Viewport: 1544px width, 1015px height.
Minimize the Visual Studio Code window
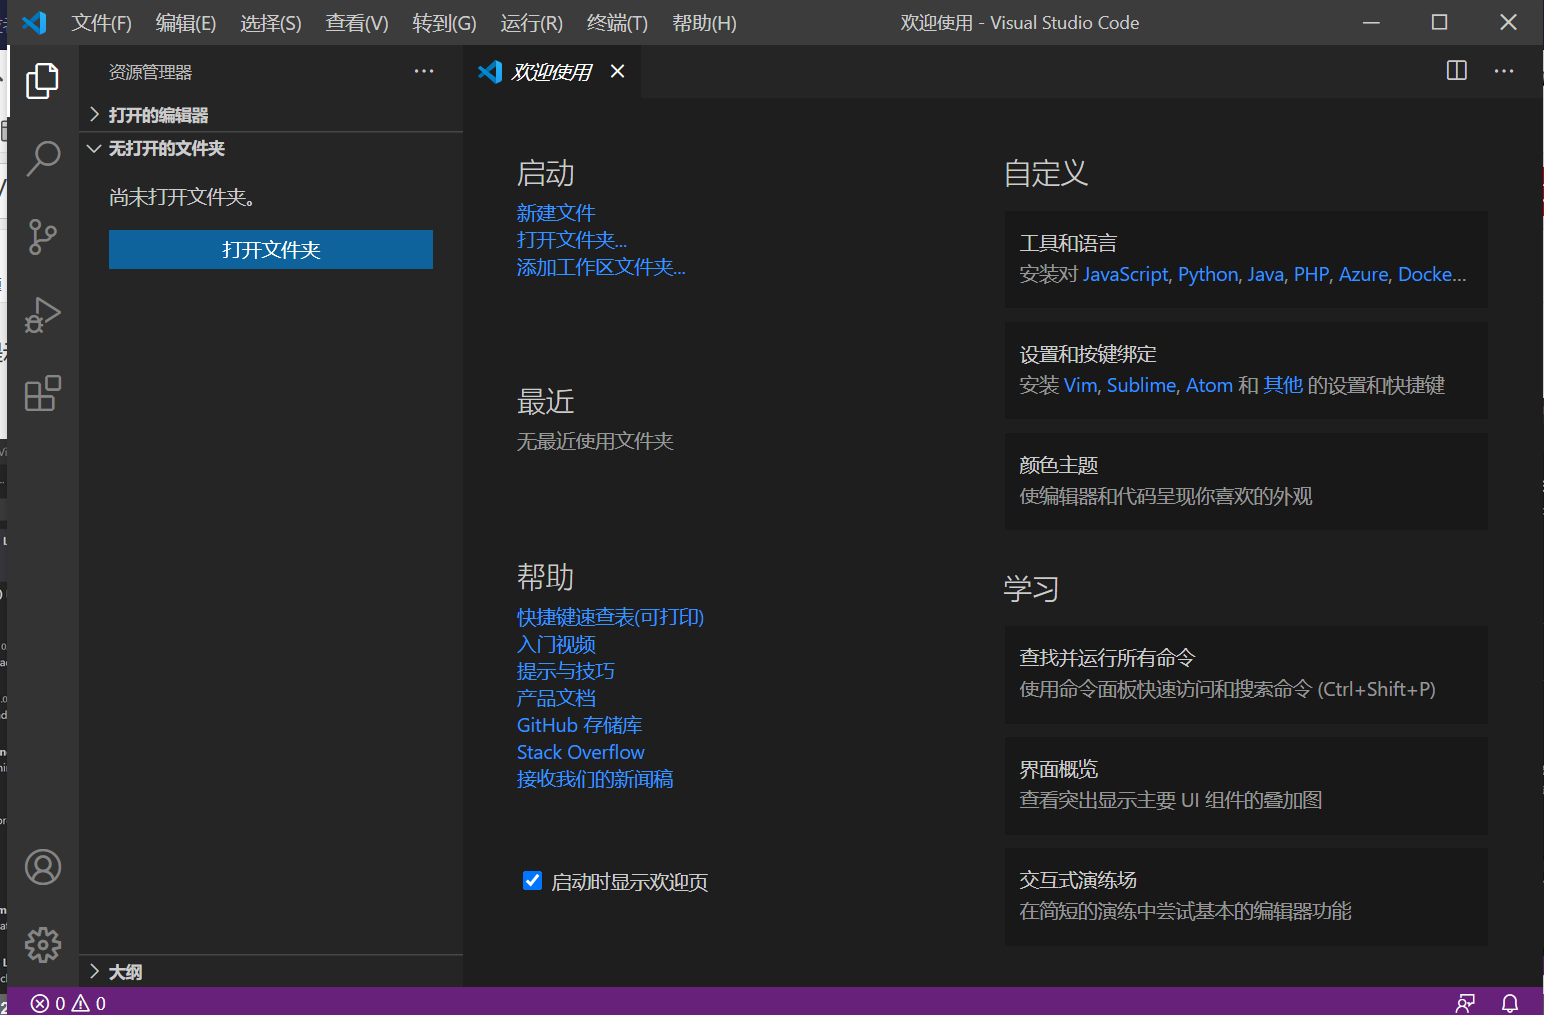[x=1371, y=22]
